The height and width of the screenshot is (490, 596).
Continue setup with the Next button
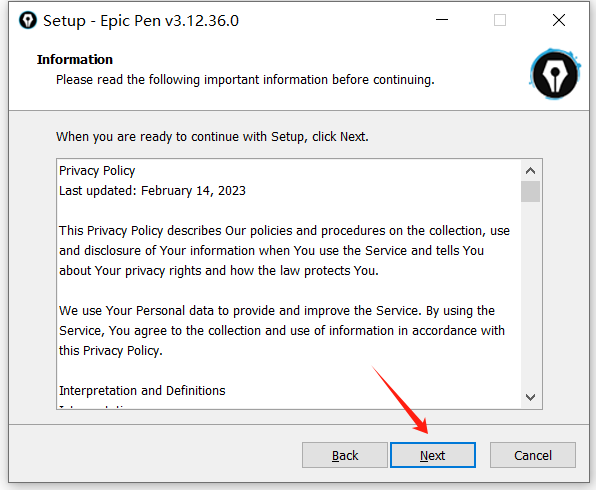(x=433, y=455)
